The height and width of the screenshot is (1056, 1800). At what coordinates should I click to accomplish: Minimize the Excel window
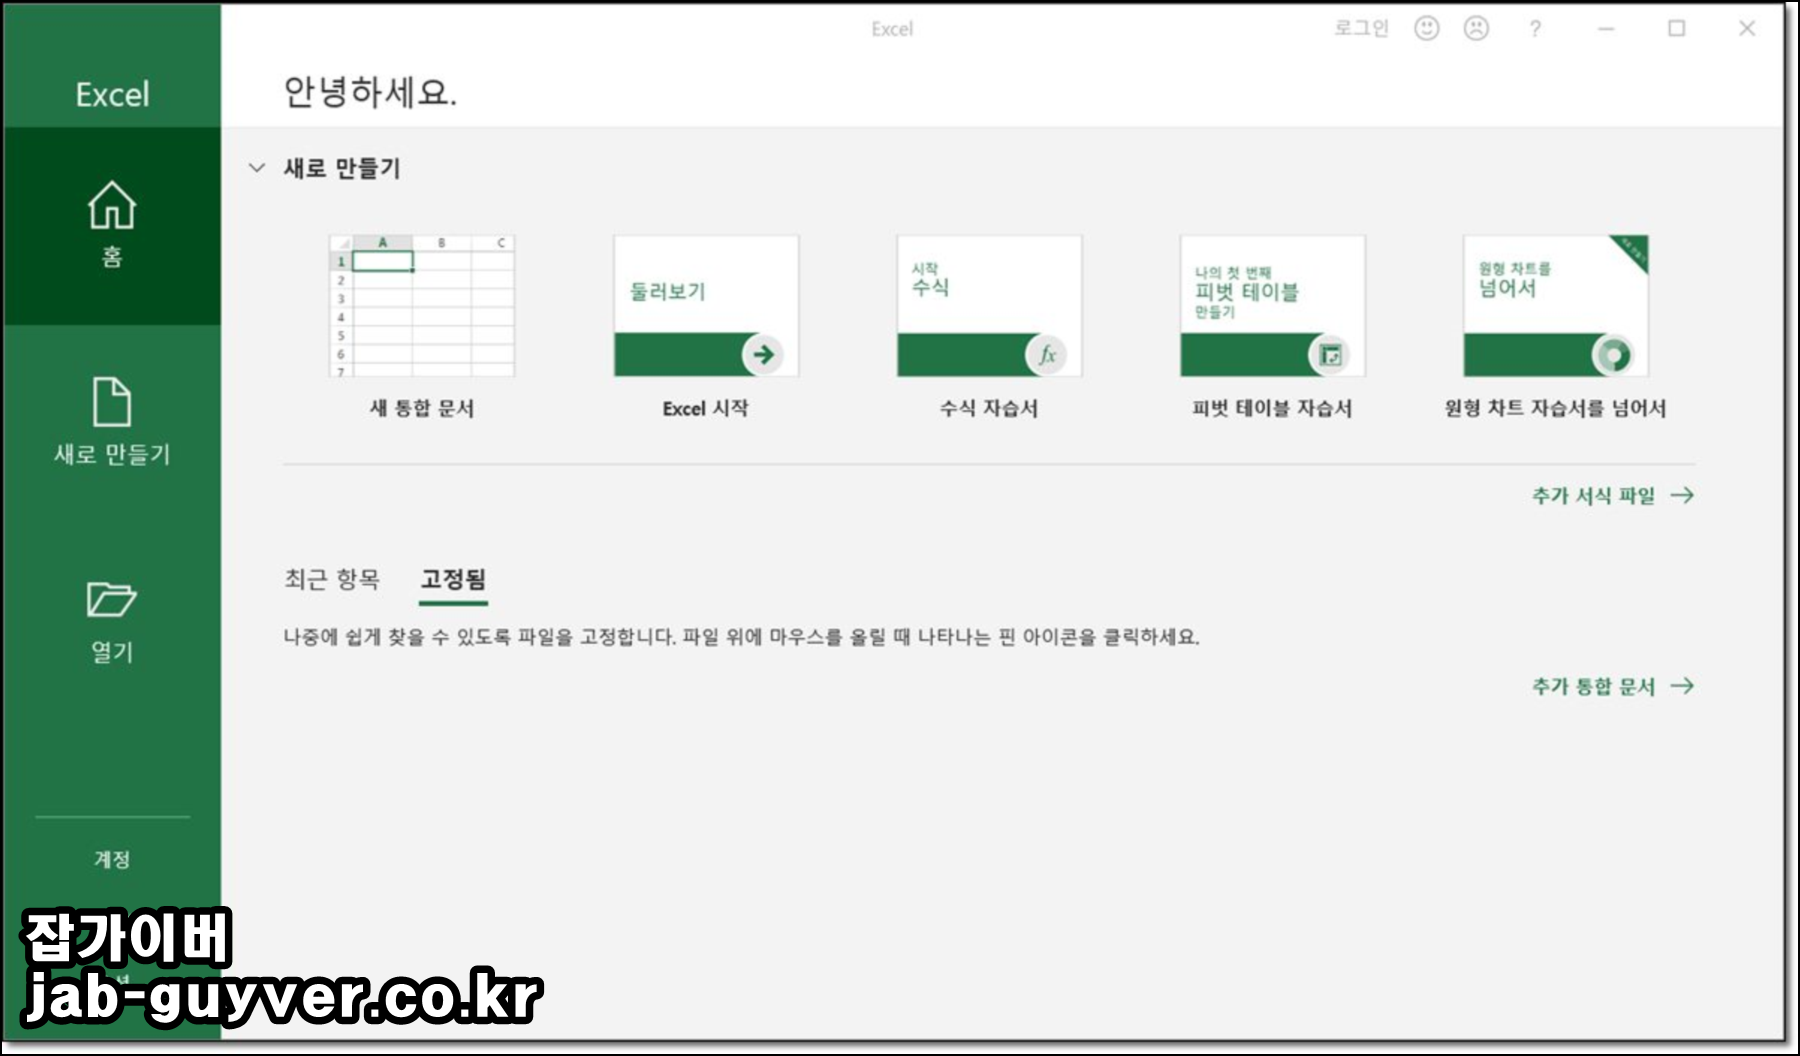pos(1606,29)
